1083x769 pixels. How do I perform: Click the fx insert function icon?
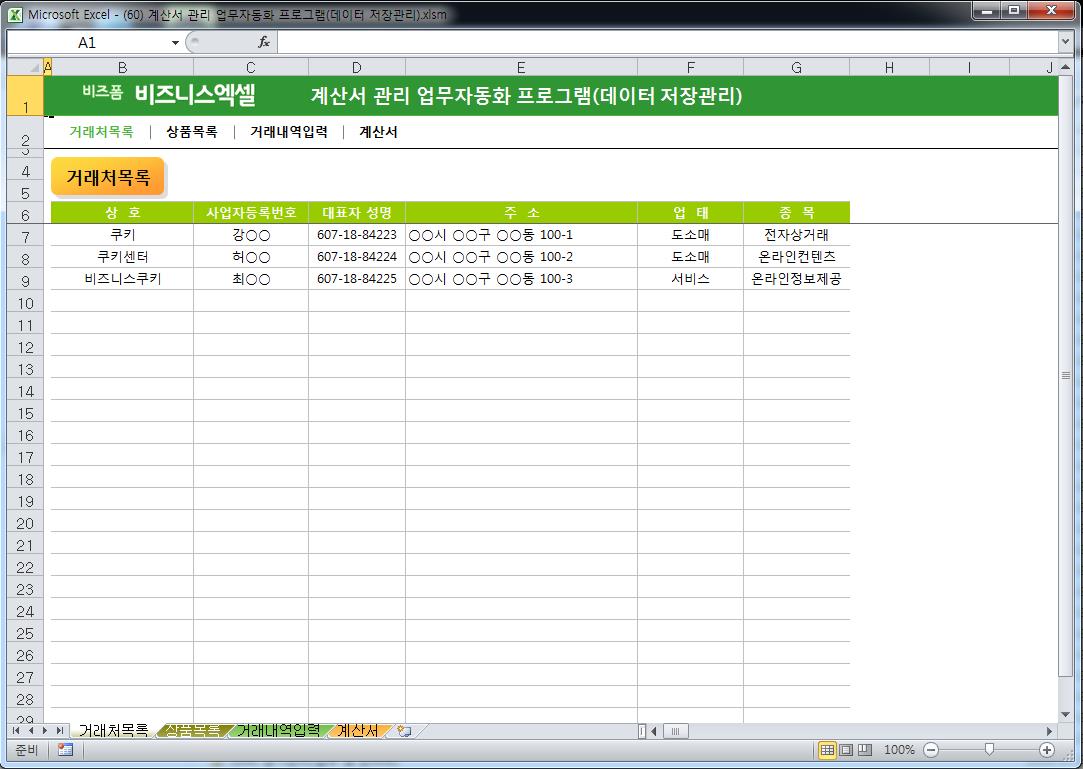[263, 42]
